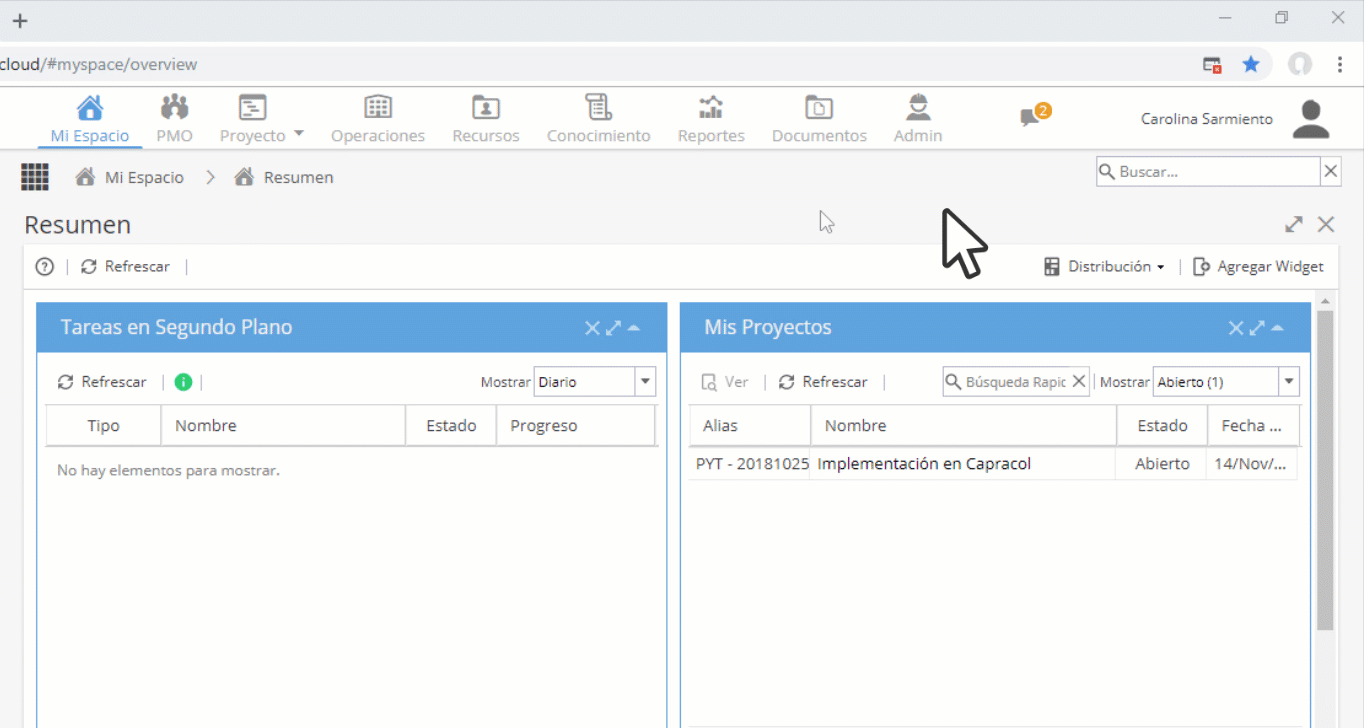Open Carolina Sarmiento user profile avatar
This screenshot has height=728, width=1364.
[x=1311, y=119]
